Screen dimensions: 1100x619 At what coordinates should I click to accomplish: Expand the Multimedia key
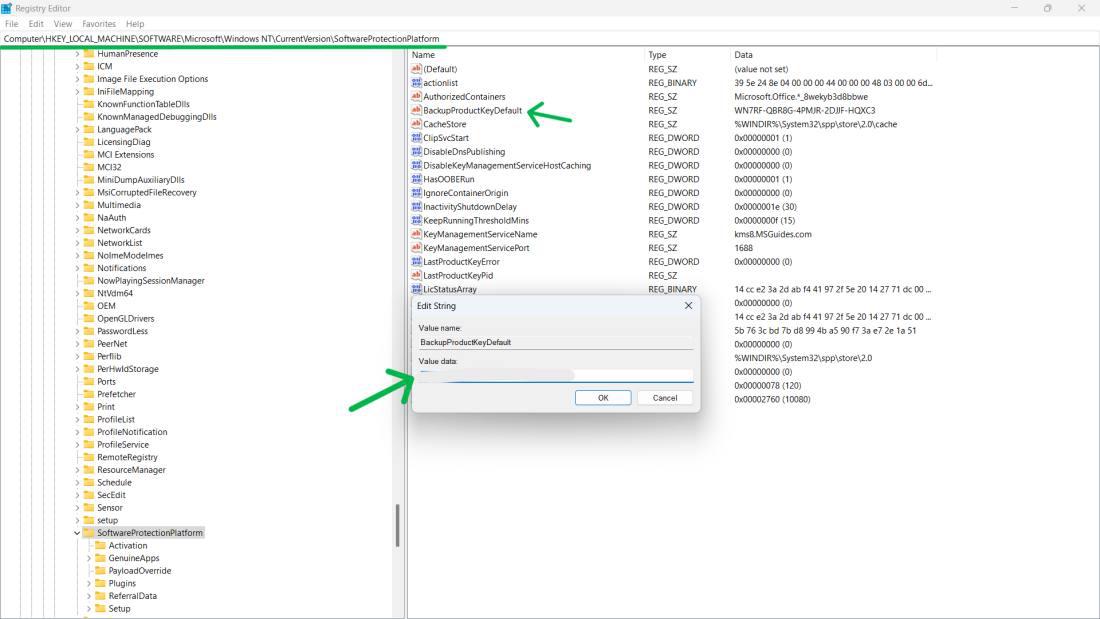point(77,205)
